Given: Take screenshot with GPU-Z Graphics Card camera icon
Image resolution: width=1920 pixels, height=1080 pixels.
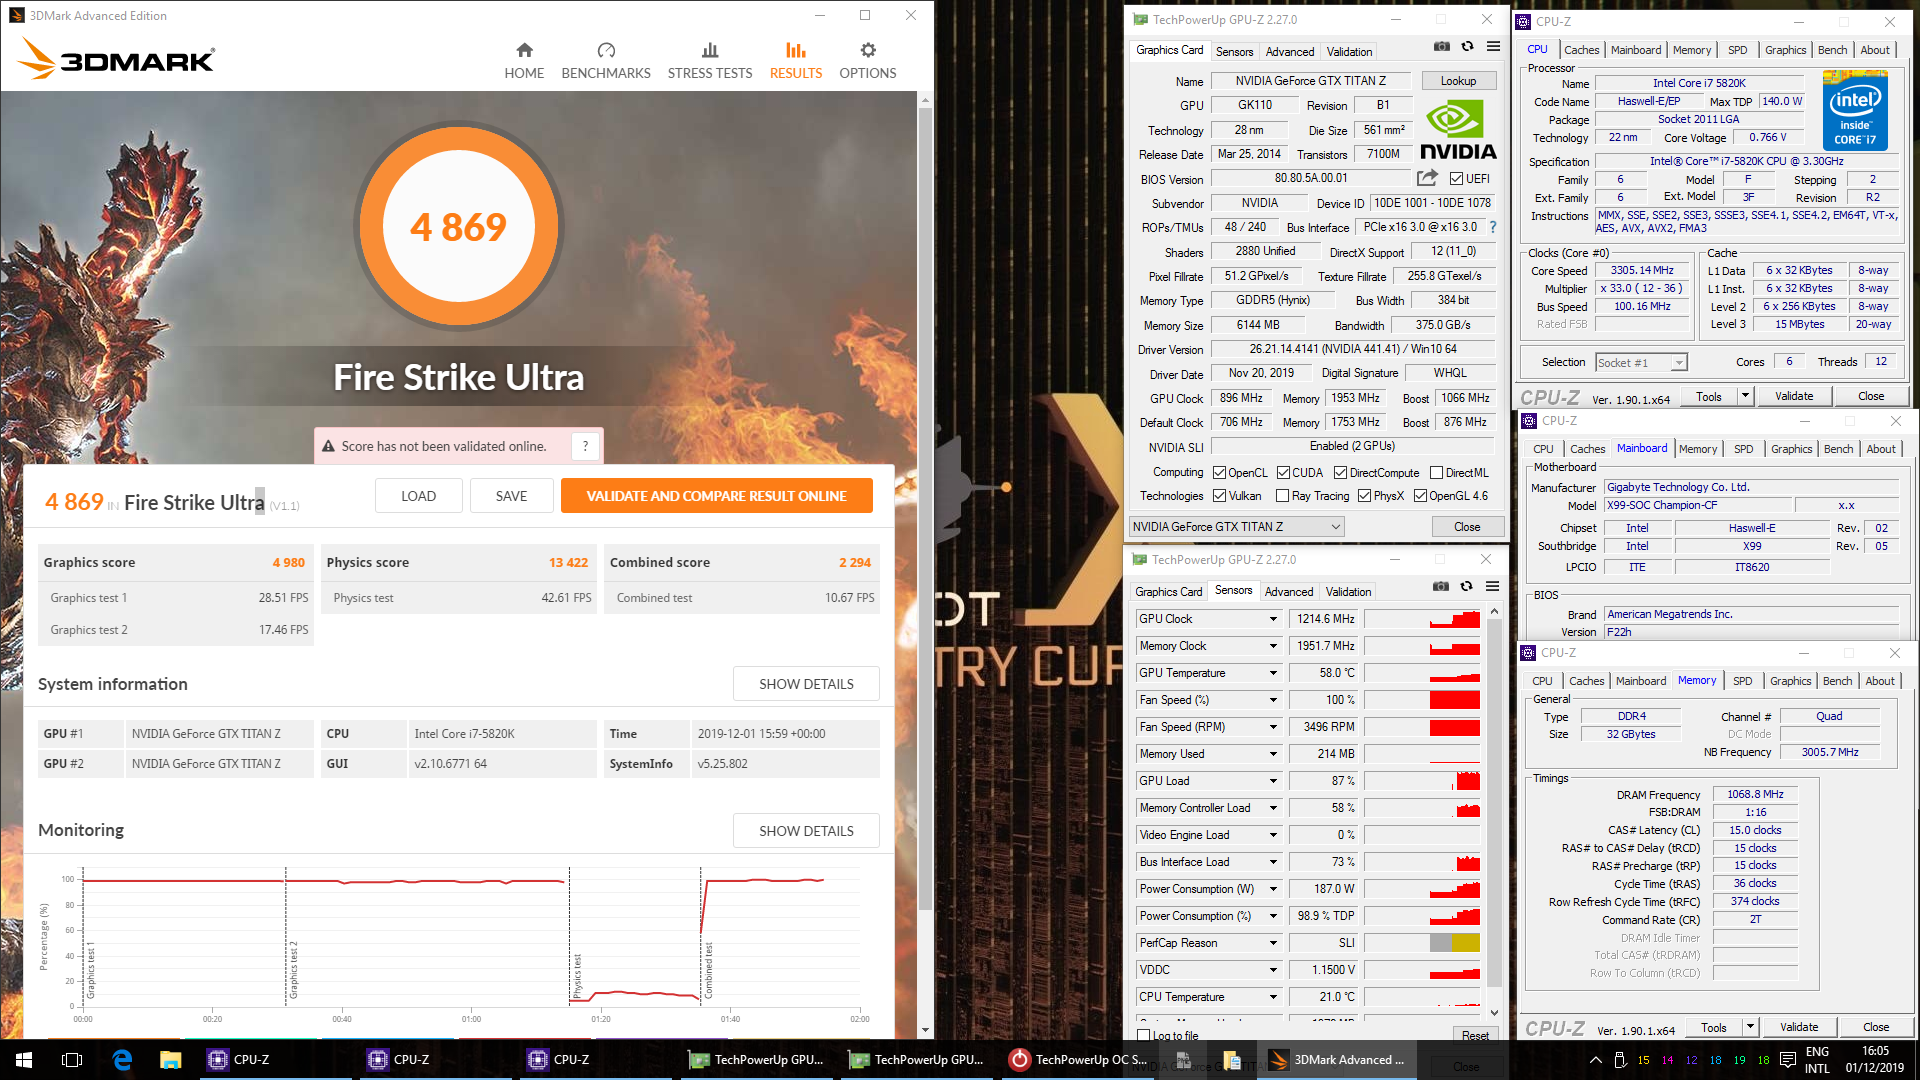Looking at the screenshot, I should click(1441, 46).
